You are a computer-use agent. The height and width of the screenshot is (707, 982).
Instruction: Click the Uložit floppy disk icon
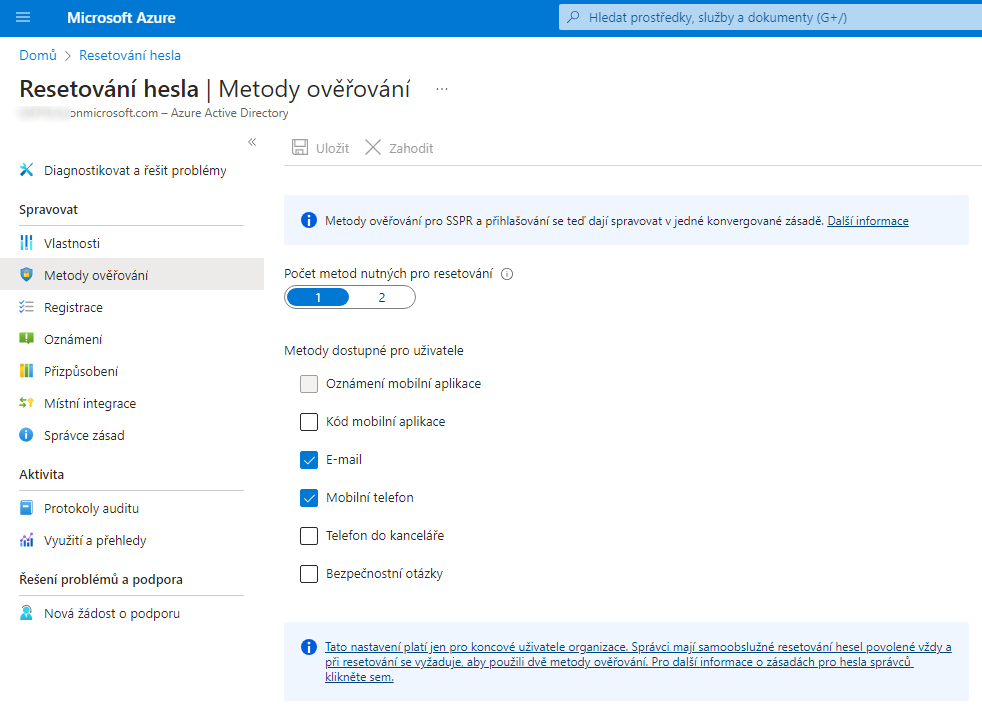point(300,148)
